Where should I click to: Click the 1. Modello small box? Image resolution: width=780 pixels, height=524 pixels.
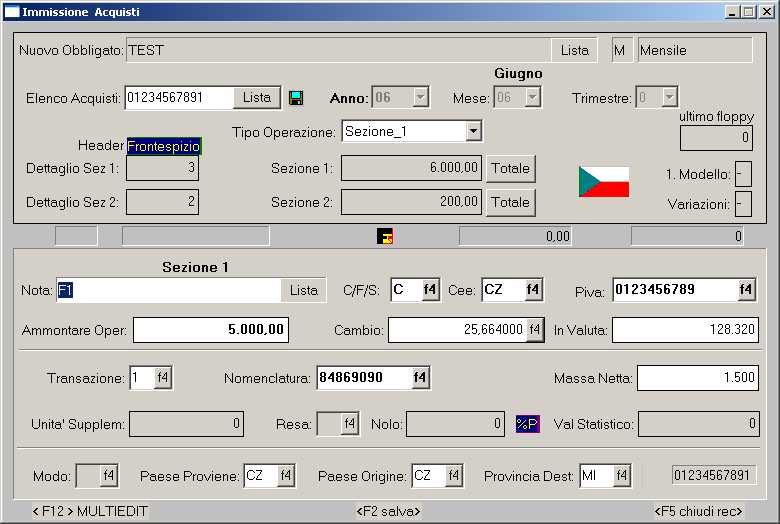[x=743, y=174]
